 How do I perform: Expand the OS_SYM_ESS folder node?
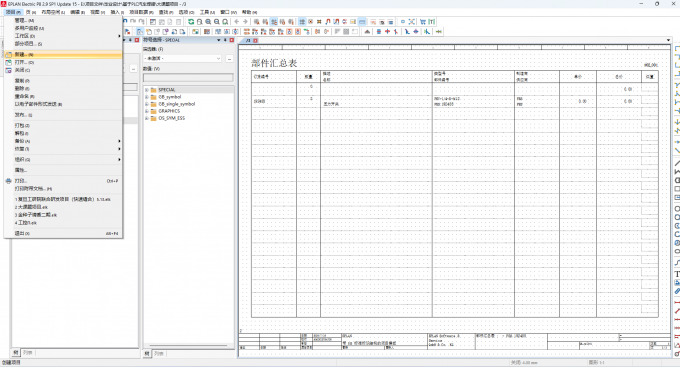tap(147, 118)
